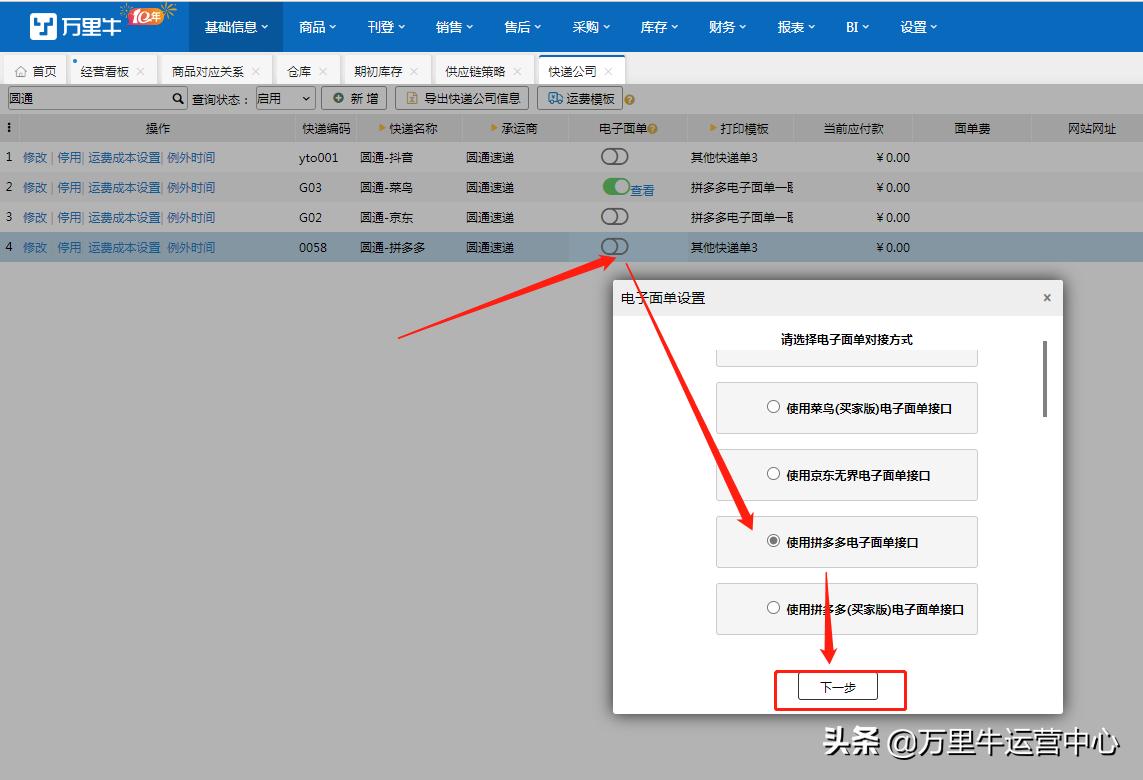1143x780 pixels.
Task: Click the search magnifier icon
Action: point(178,98)
